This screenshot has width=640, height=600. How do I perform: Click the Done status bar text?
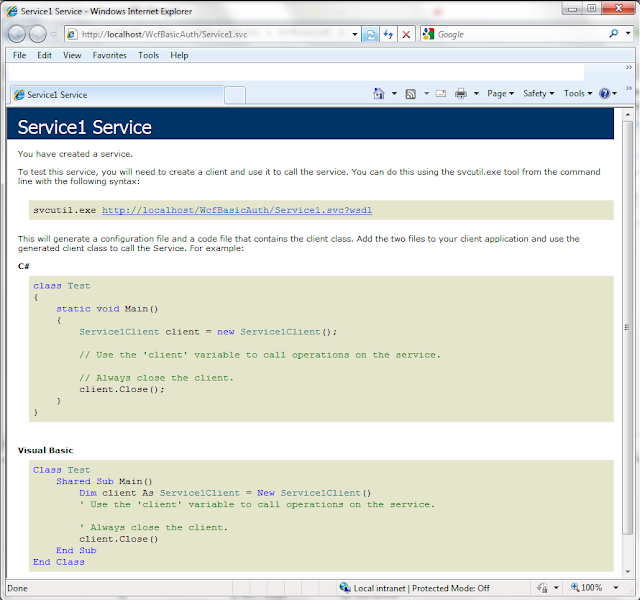17,588
